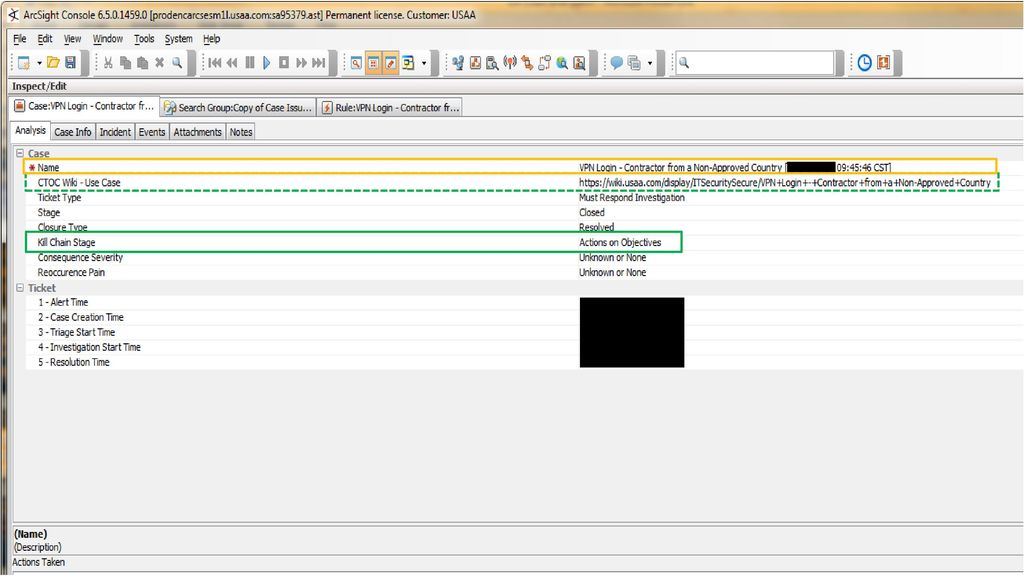Click the Fast Forward playback control
Image resolution: width=1024 pixels, height=576 pixels.
301,63
